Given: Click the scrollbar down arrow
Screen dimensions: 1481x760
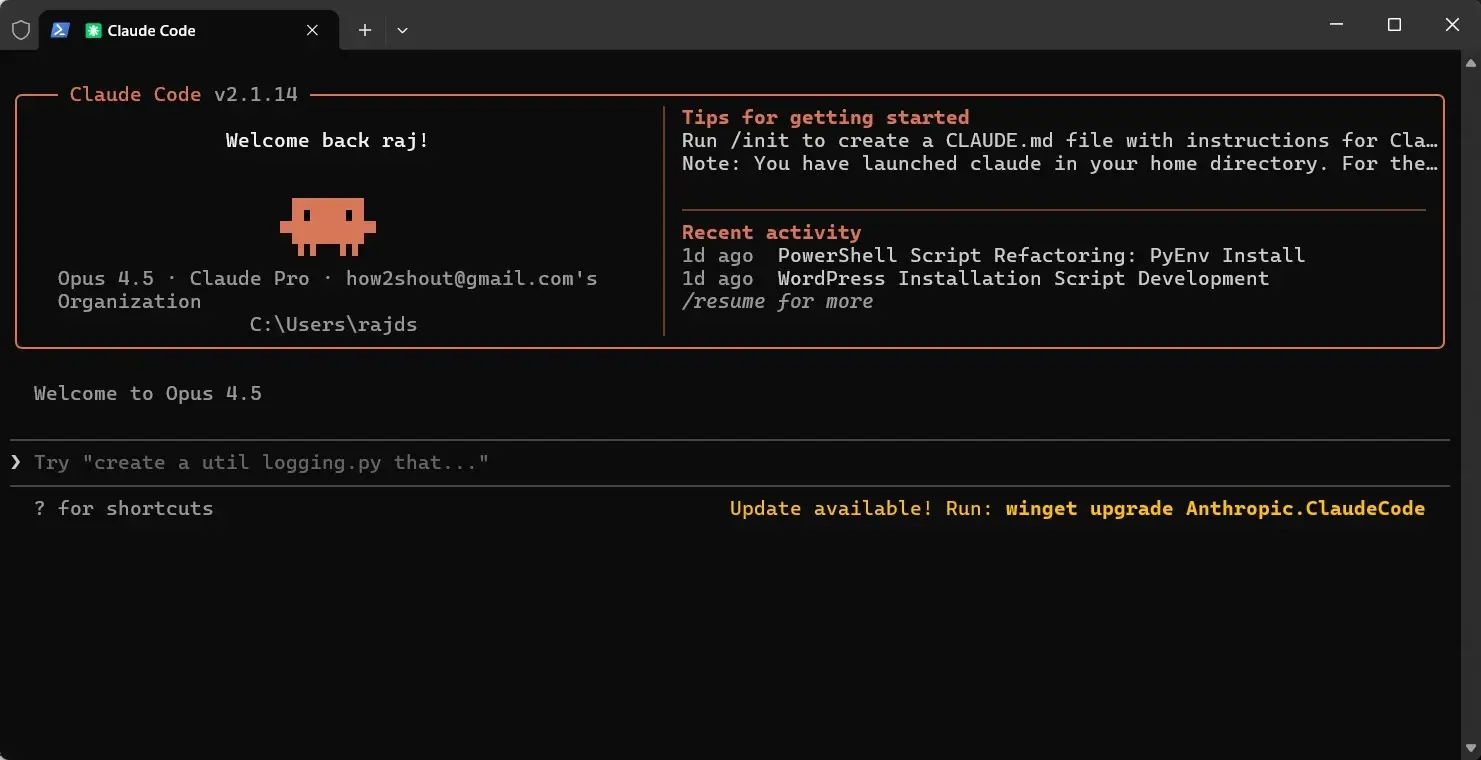Looking at the screenshot, I should pyautogui.click(x=1472, y=748).
